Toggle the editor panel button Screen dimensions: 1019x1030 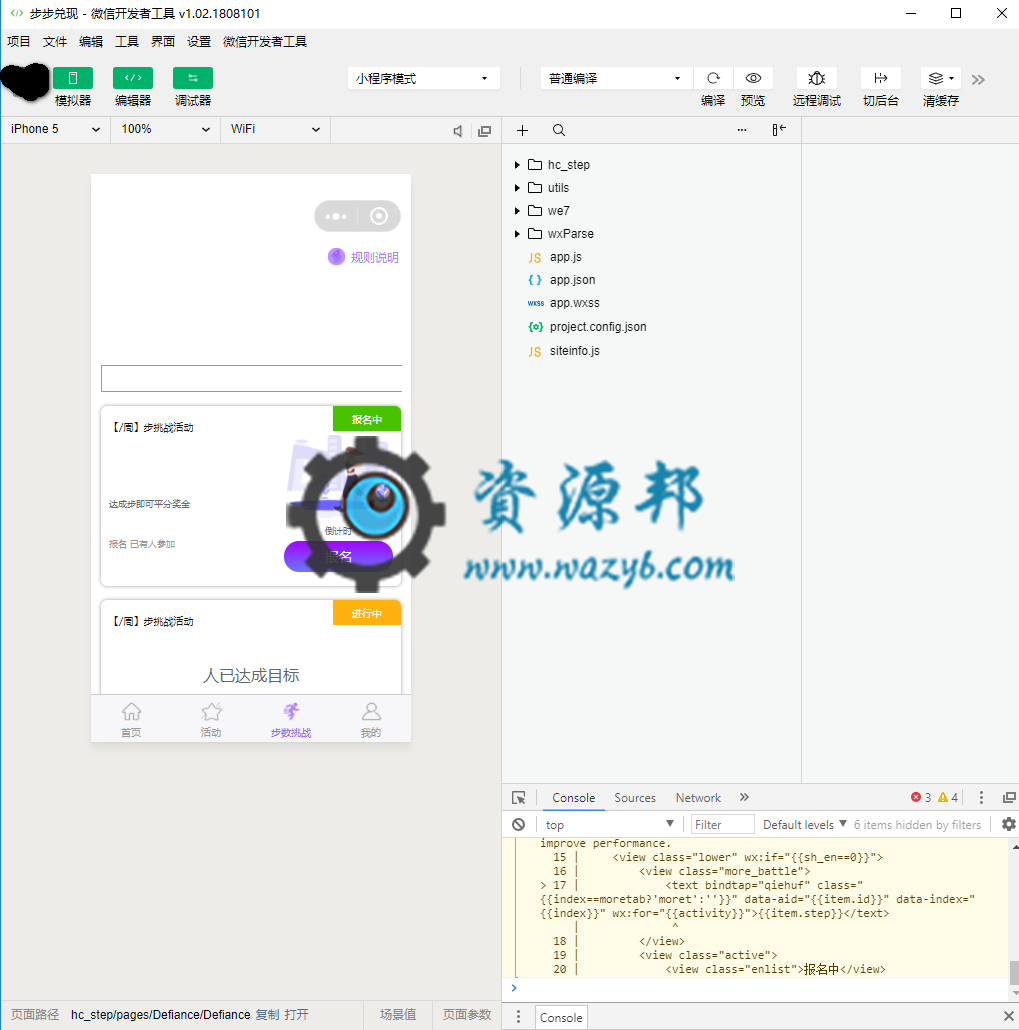pyautogui.click(x=133, y=78)
